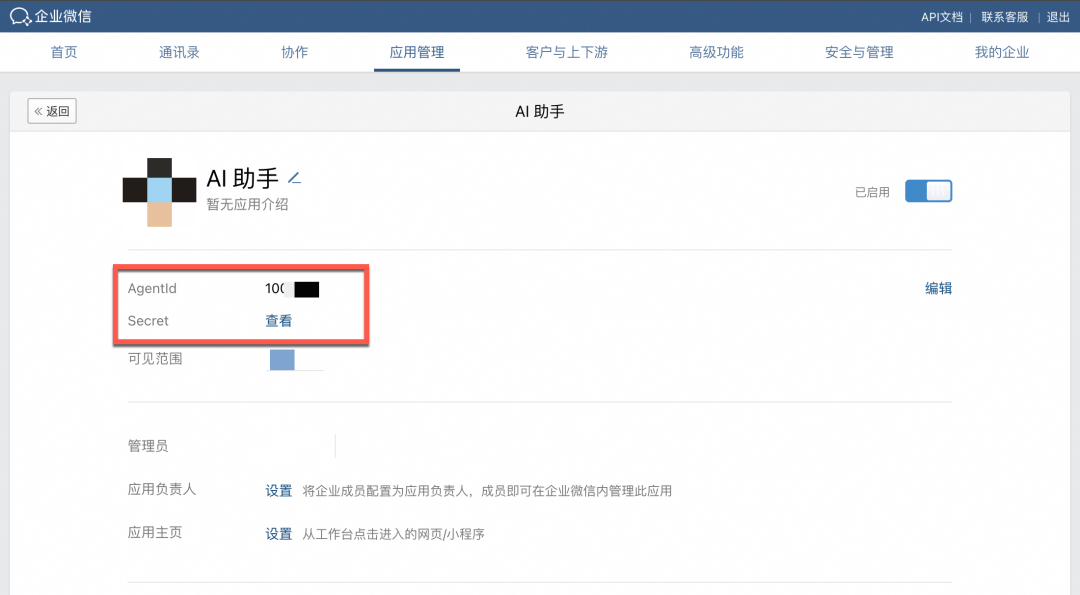Select the 应用管理 tab
The height and width of the screenshot is (595, 1080).
417,52
